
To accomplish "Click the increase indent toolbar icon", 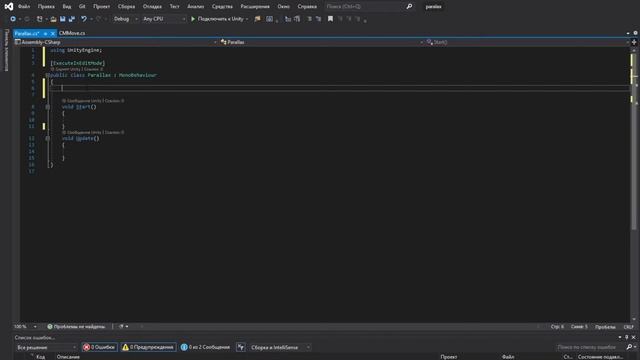I will 297,19.
